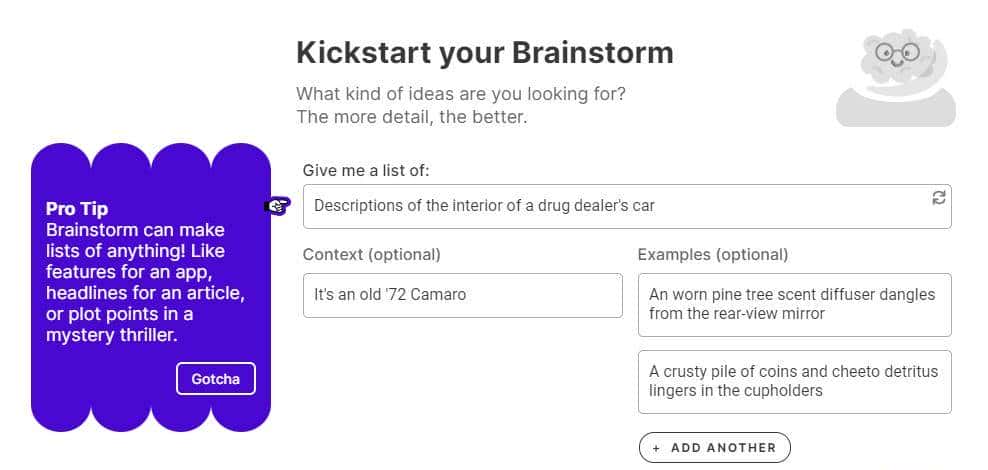Click 'The more detail, the better.' text
This screenshot has height=470, width=988.
pyautogui.click(x=411, y=117)
